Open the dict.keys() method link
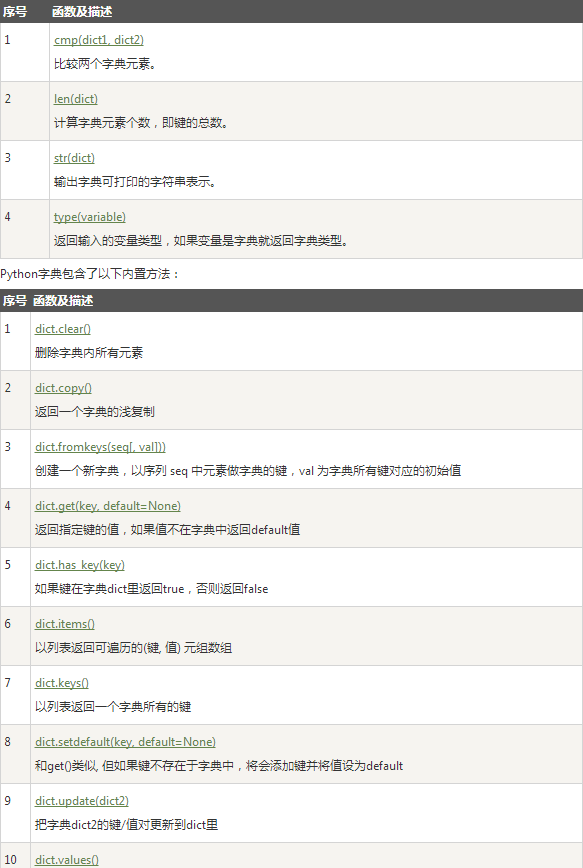 [62, 683]
